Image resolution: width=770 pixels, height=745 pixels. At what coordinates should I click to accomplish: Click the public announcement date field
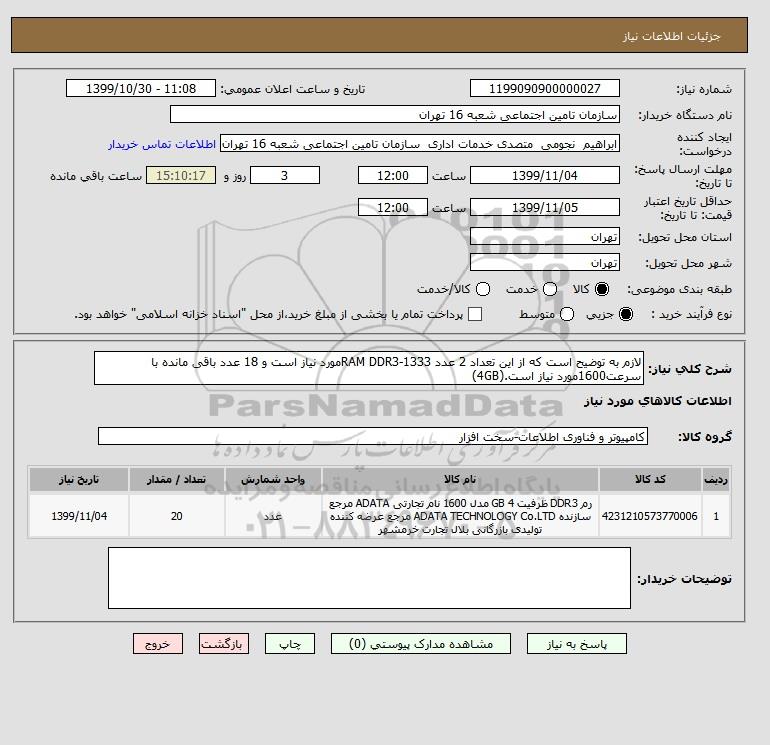tap(141, 88)
